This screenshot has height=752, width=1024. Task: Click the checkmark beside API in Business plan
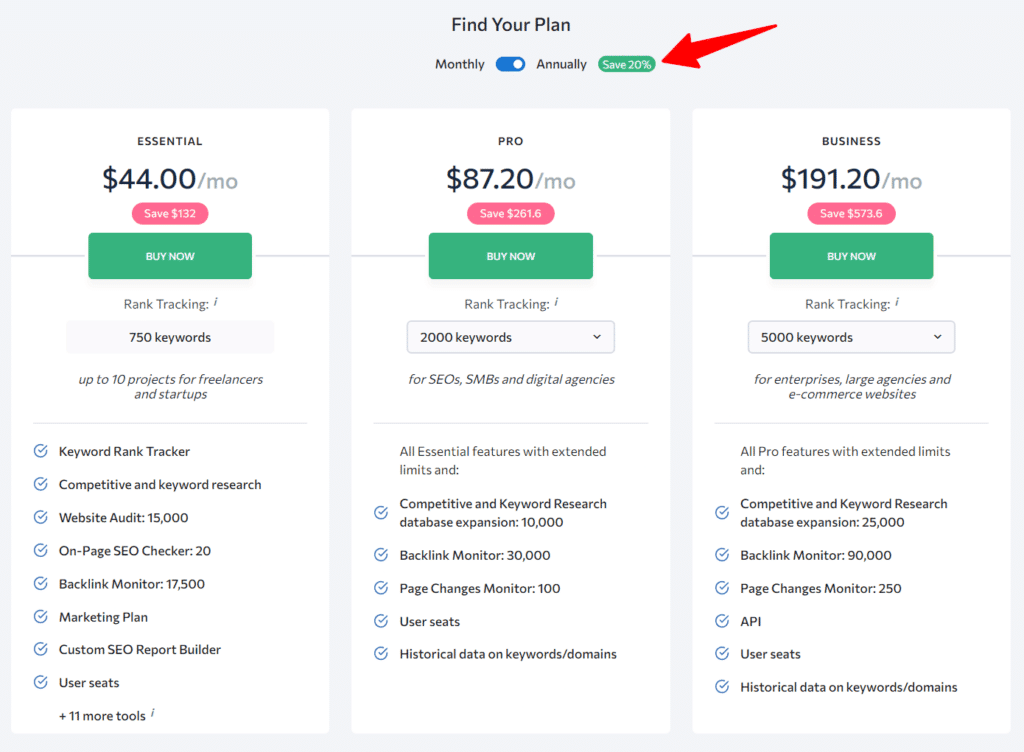coord(721,621)
